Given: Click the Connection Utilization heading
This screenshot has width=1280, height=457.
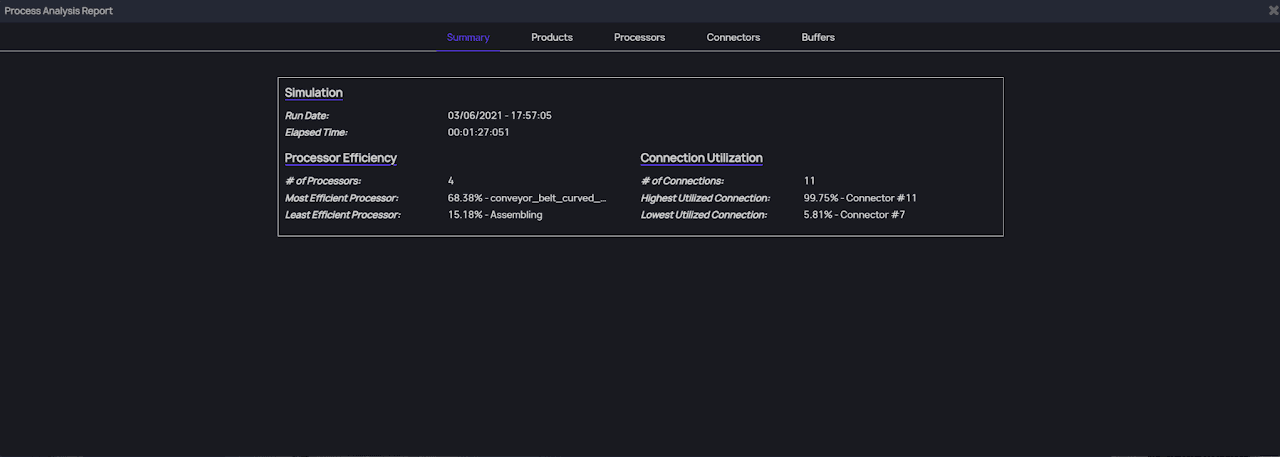Looking at the screenshot, I should pyautogui.click(x=701, y=158).
